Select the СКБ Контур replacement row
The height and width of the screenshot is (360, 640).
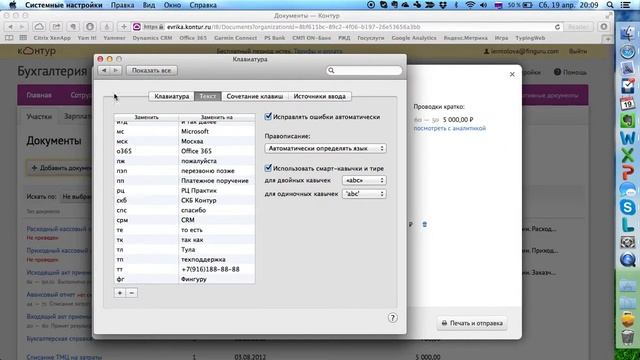[184, 200]
